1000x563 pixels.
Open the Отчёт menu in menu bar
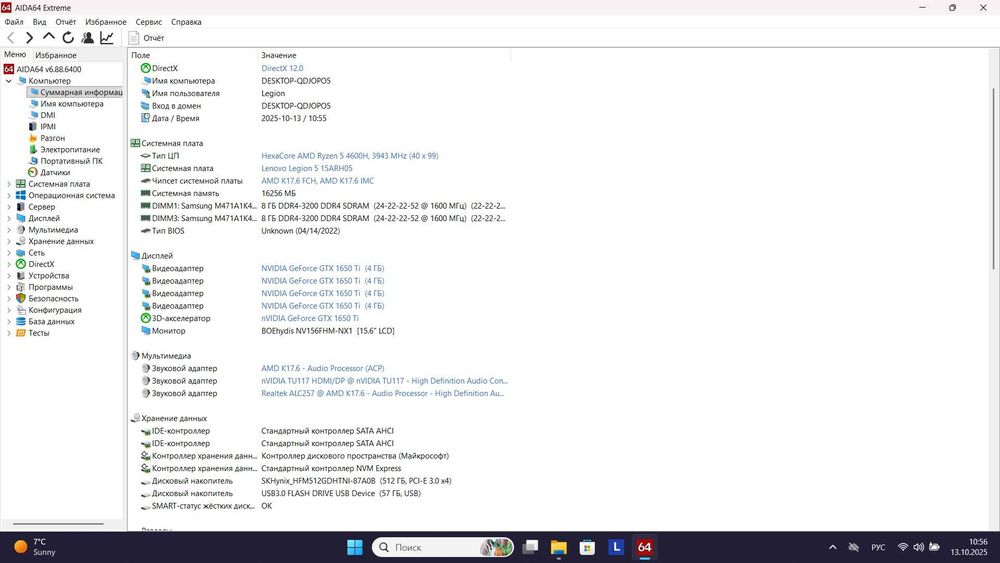tap(66, 22)
